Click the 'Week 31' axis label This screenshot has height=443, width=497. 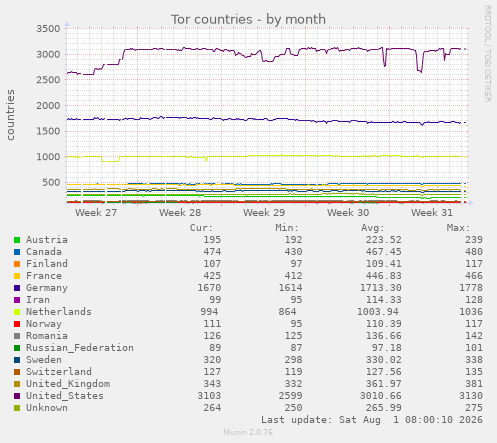(432, 213)
